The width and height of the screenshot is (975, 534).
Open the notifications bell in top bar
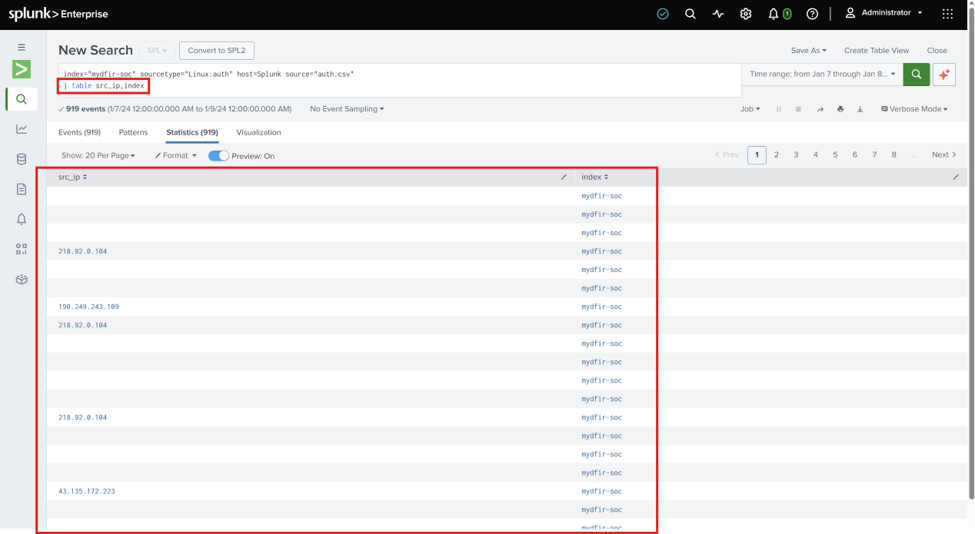[x=773, y=14]
